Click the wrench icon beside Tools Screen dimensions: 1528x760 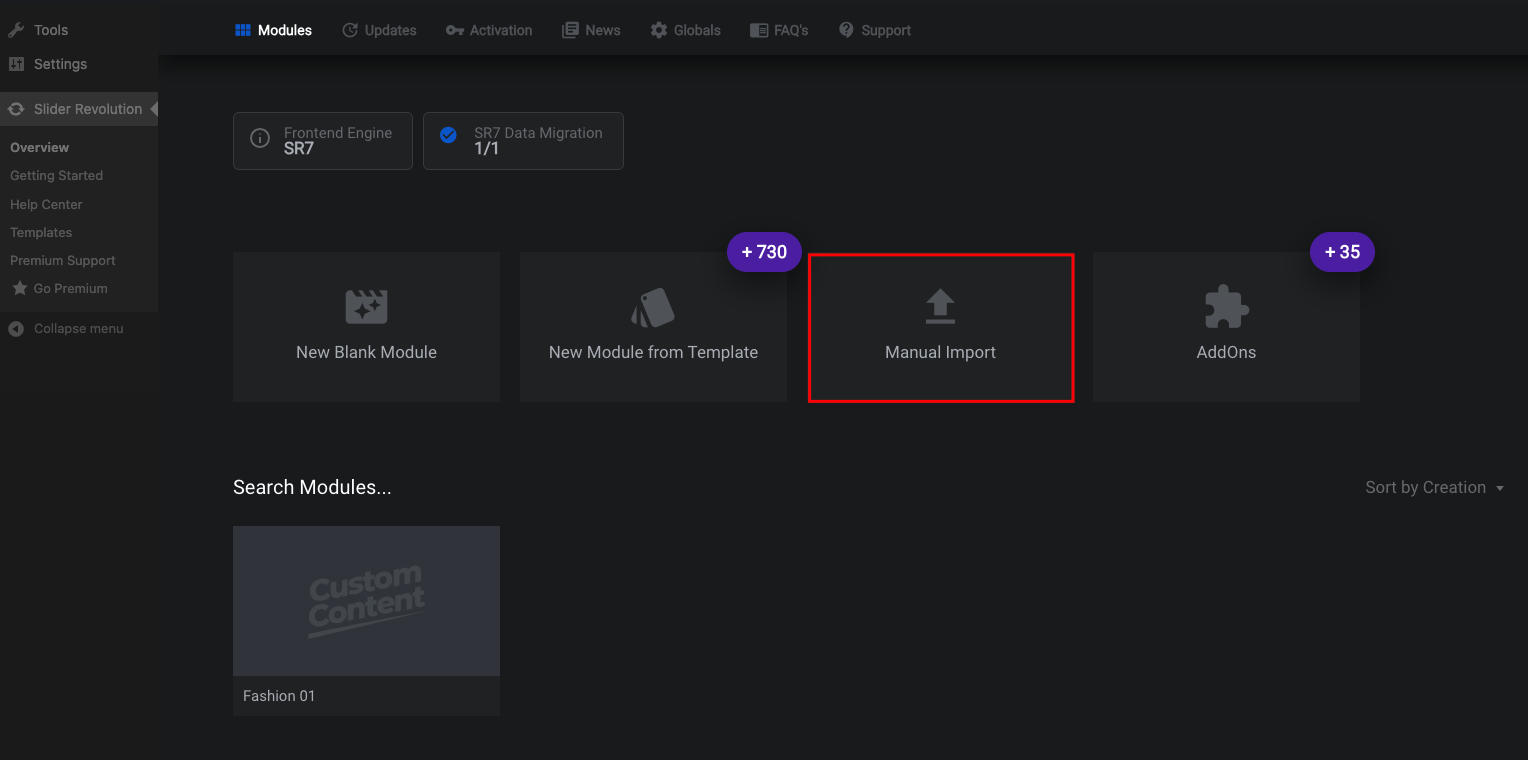(16, 30)
